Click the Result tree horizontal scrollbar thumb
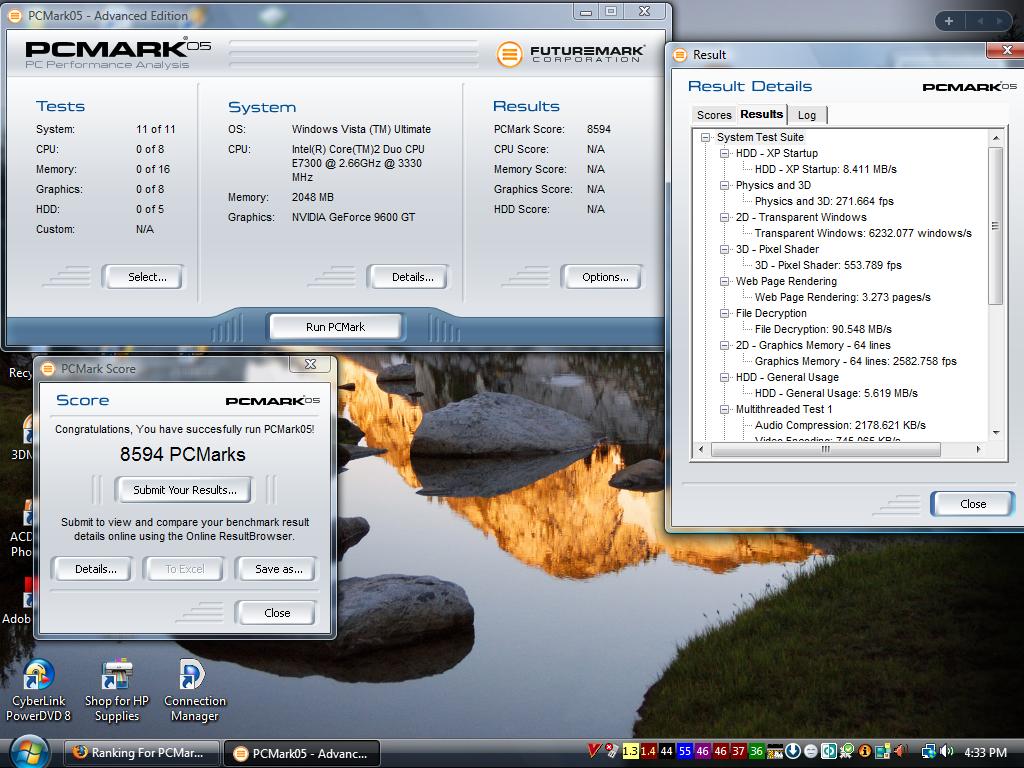The height and width of the screenshot is (768, 1024). point(825,449)
